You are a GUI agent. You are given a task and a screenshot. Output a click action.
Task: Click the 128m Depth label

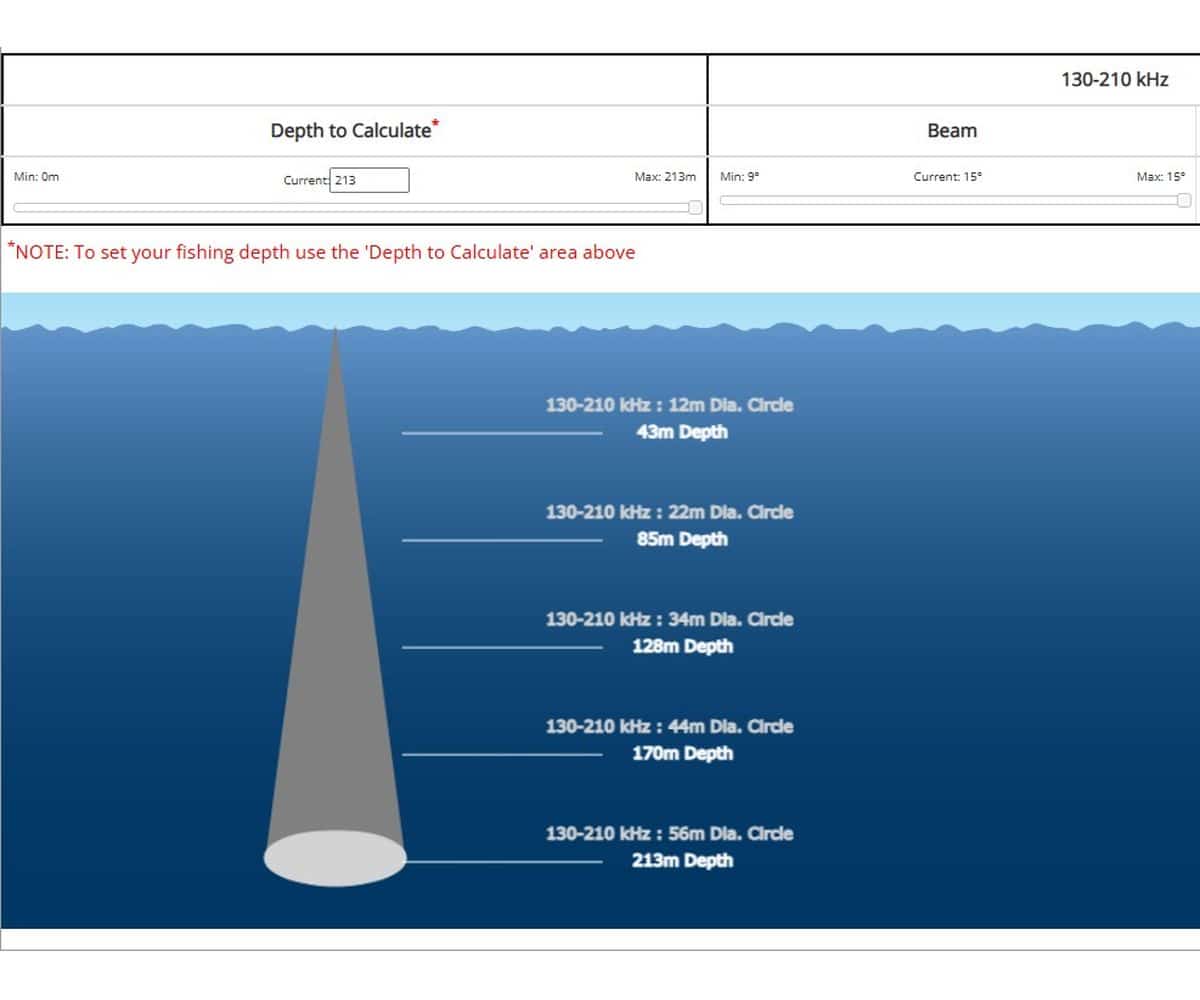tap(682, 646)
